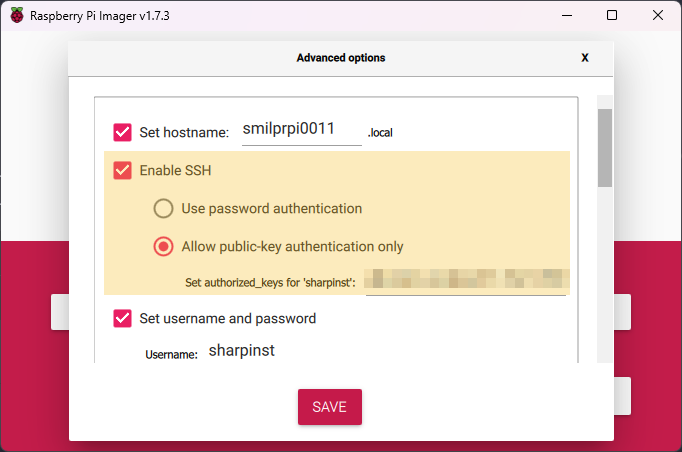Image resolution: width=682 pixels, height=452 pixels.
Task: Click the options scrollbar thumb
Action: (605, 148)
